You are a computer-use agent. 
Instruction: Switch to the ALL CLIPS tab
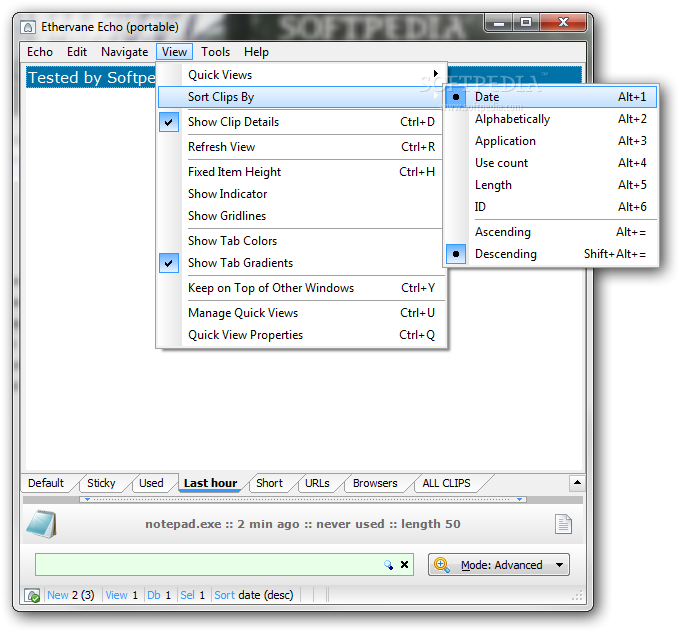(446, 483)
